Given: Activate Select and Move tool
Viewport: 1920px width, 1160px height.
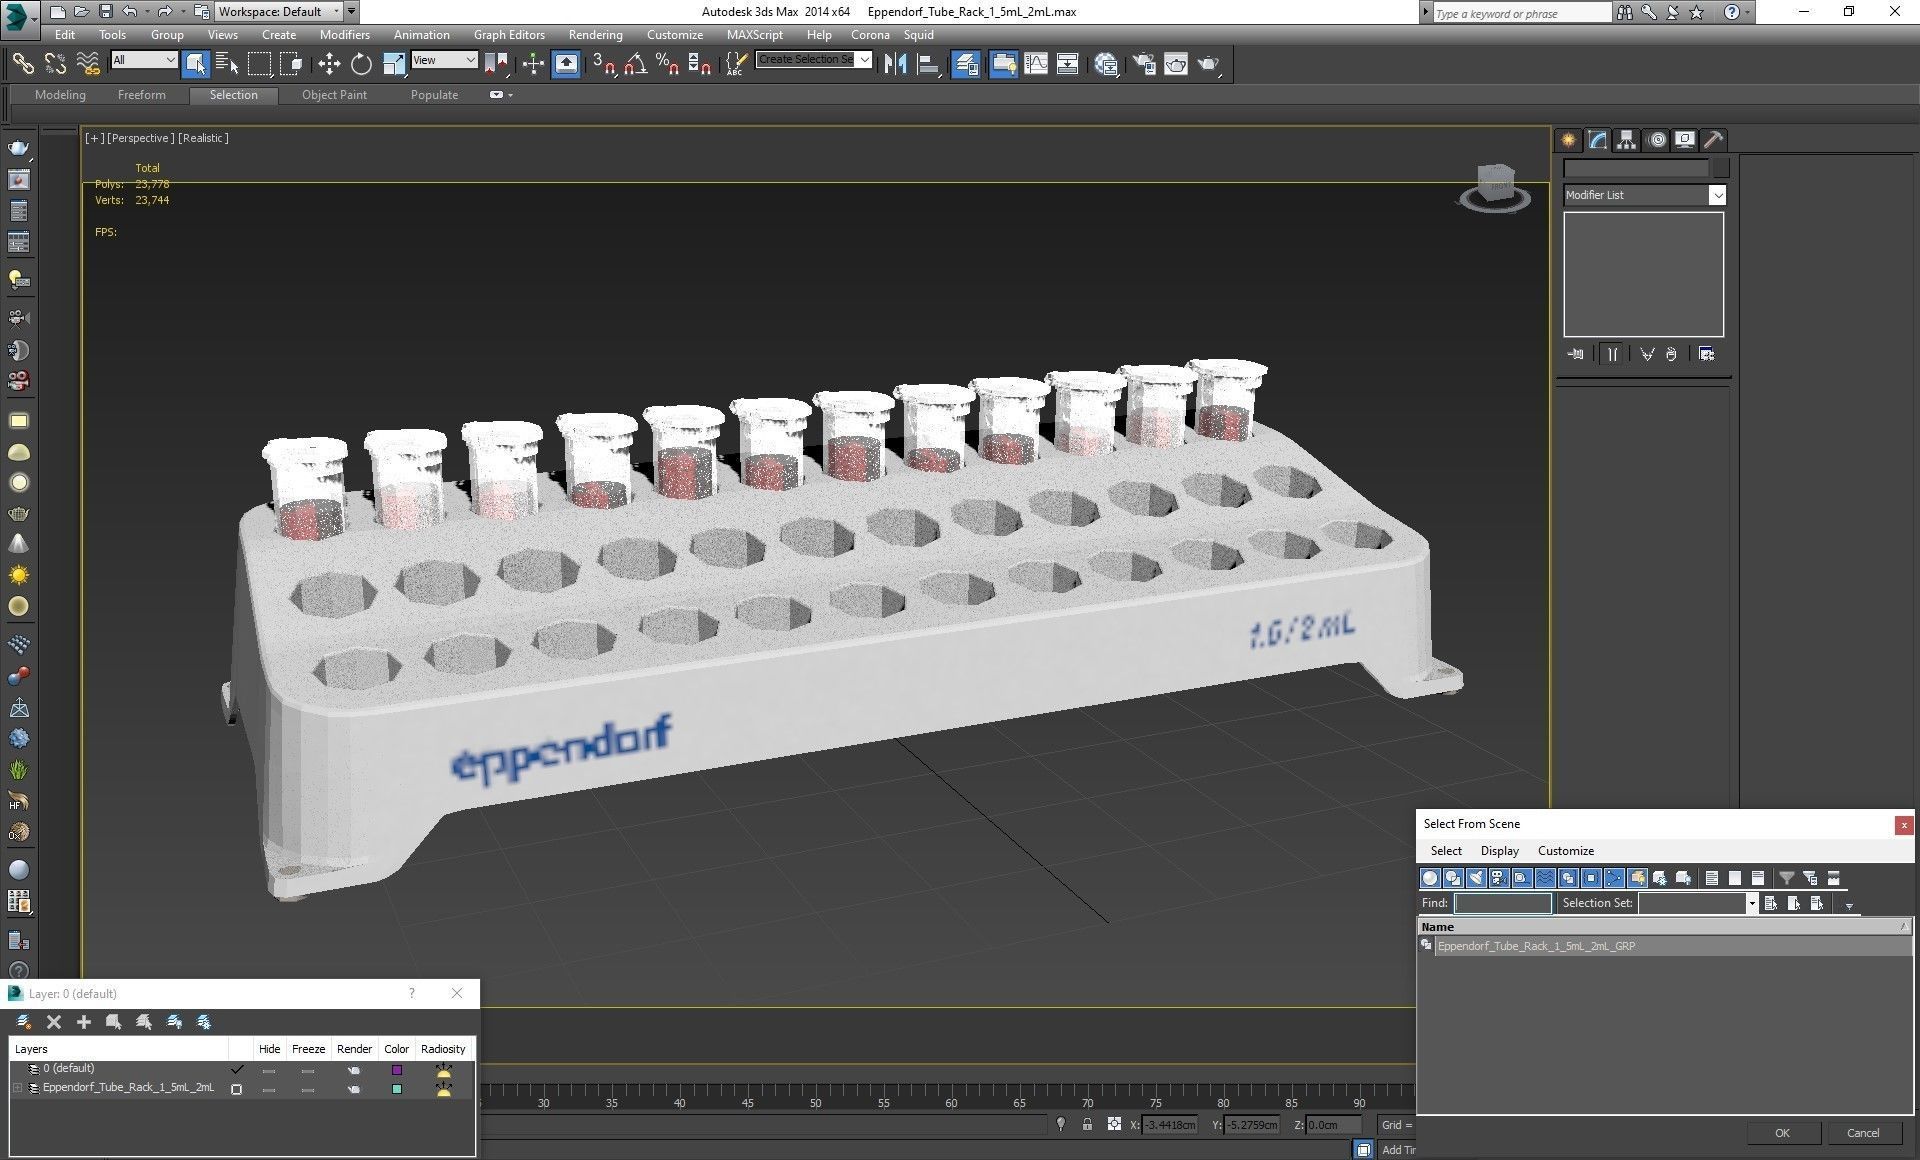Looking at the screenshot, I should click(x=329, y=64).
